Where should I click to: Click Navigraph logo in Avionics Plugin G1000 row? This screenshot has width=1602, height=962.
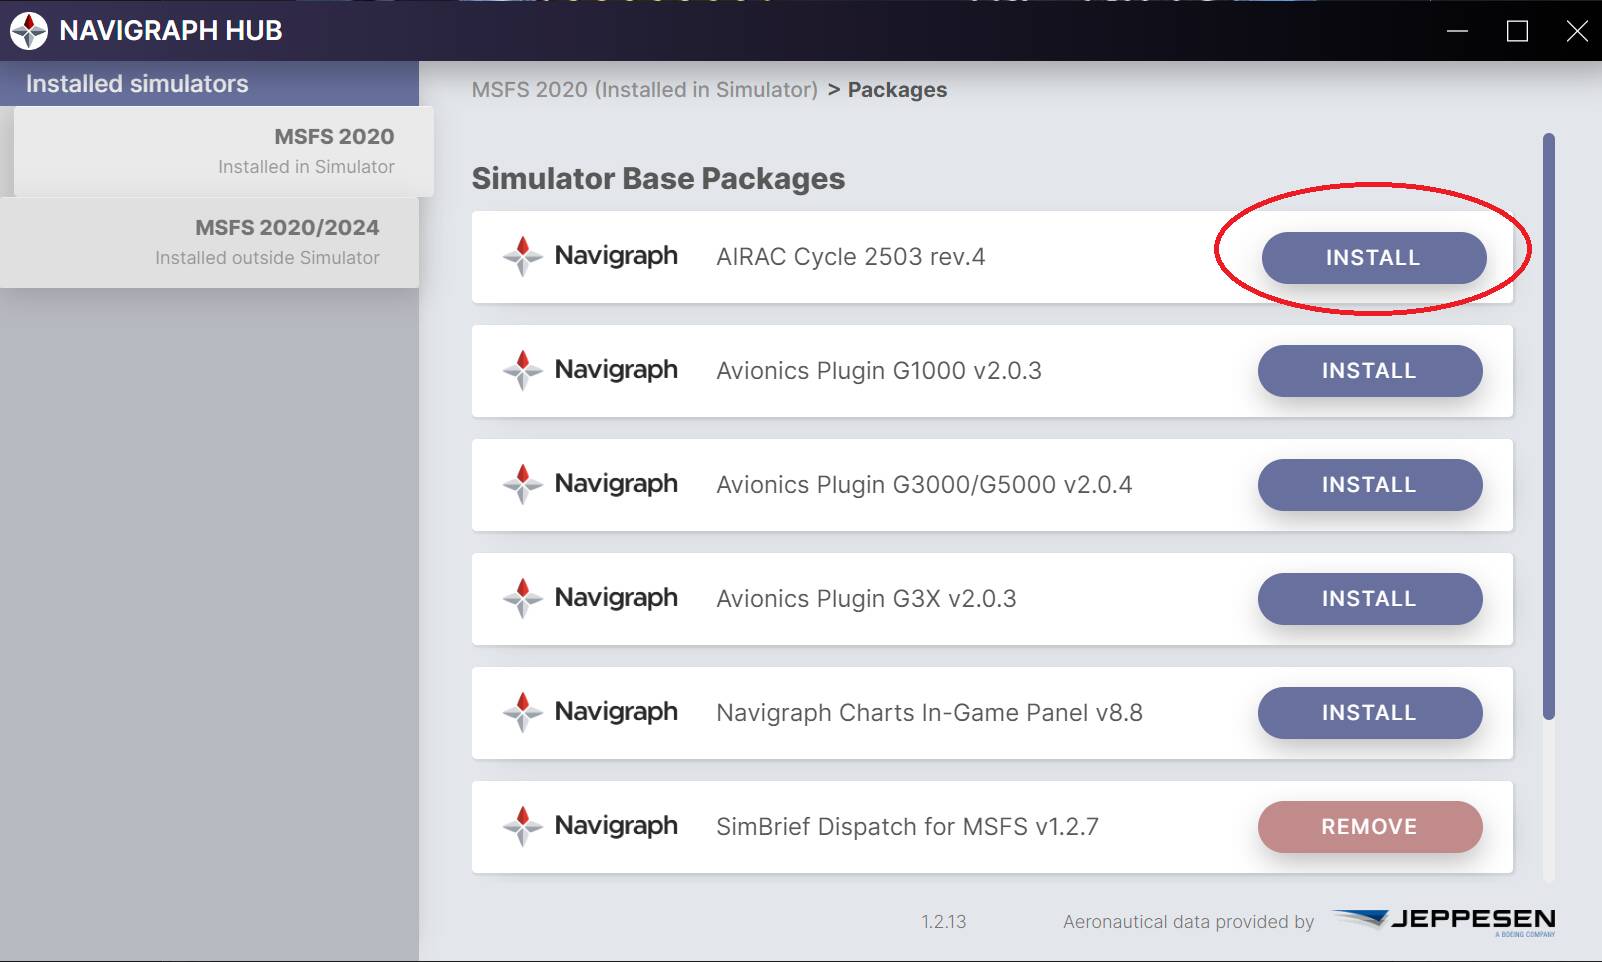click(x=590, y=370)
